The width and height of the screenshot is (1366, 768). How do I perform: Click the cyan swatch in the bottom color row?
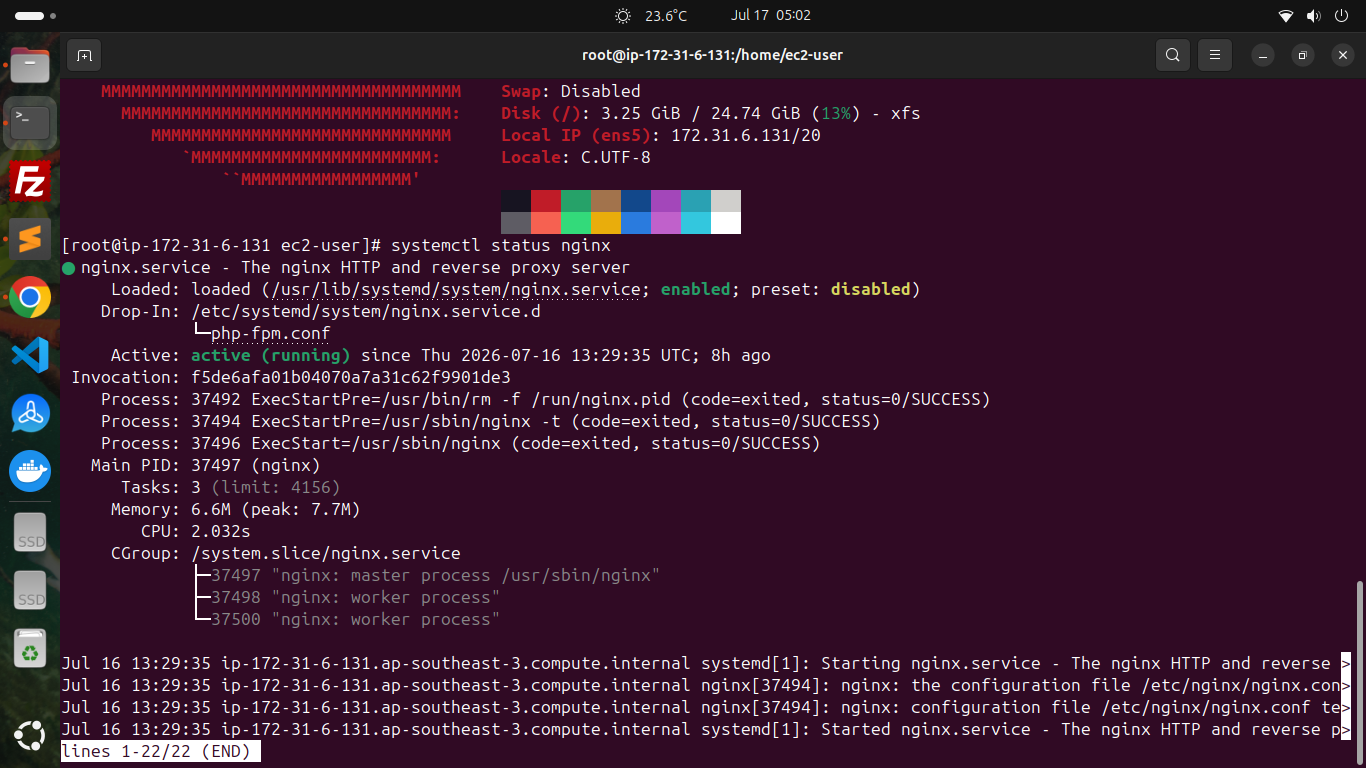click(696, 223)
